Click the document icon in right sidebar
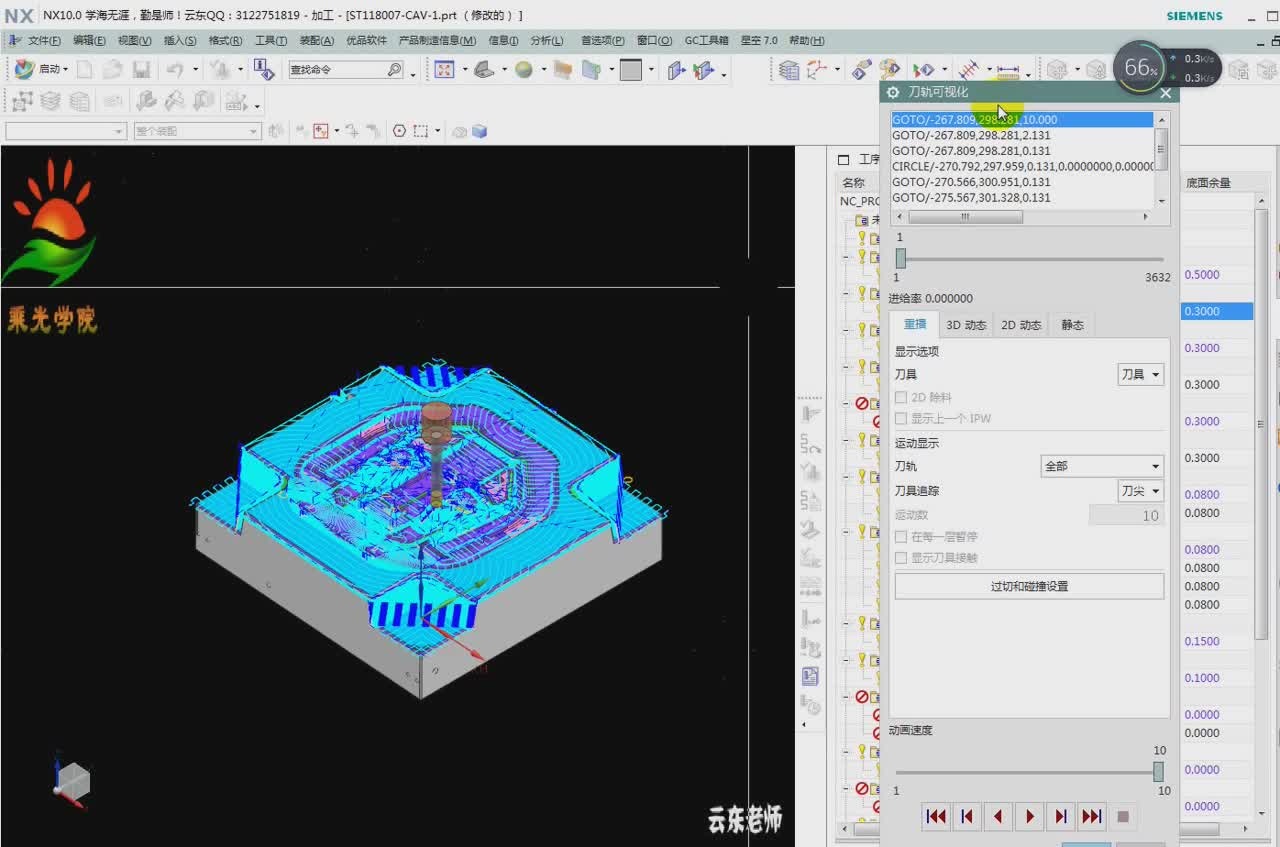1280x847 pixels. tap(810, 676)
